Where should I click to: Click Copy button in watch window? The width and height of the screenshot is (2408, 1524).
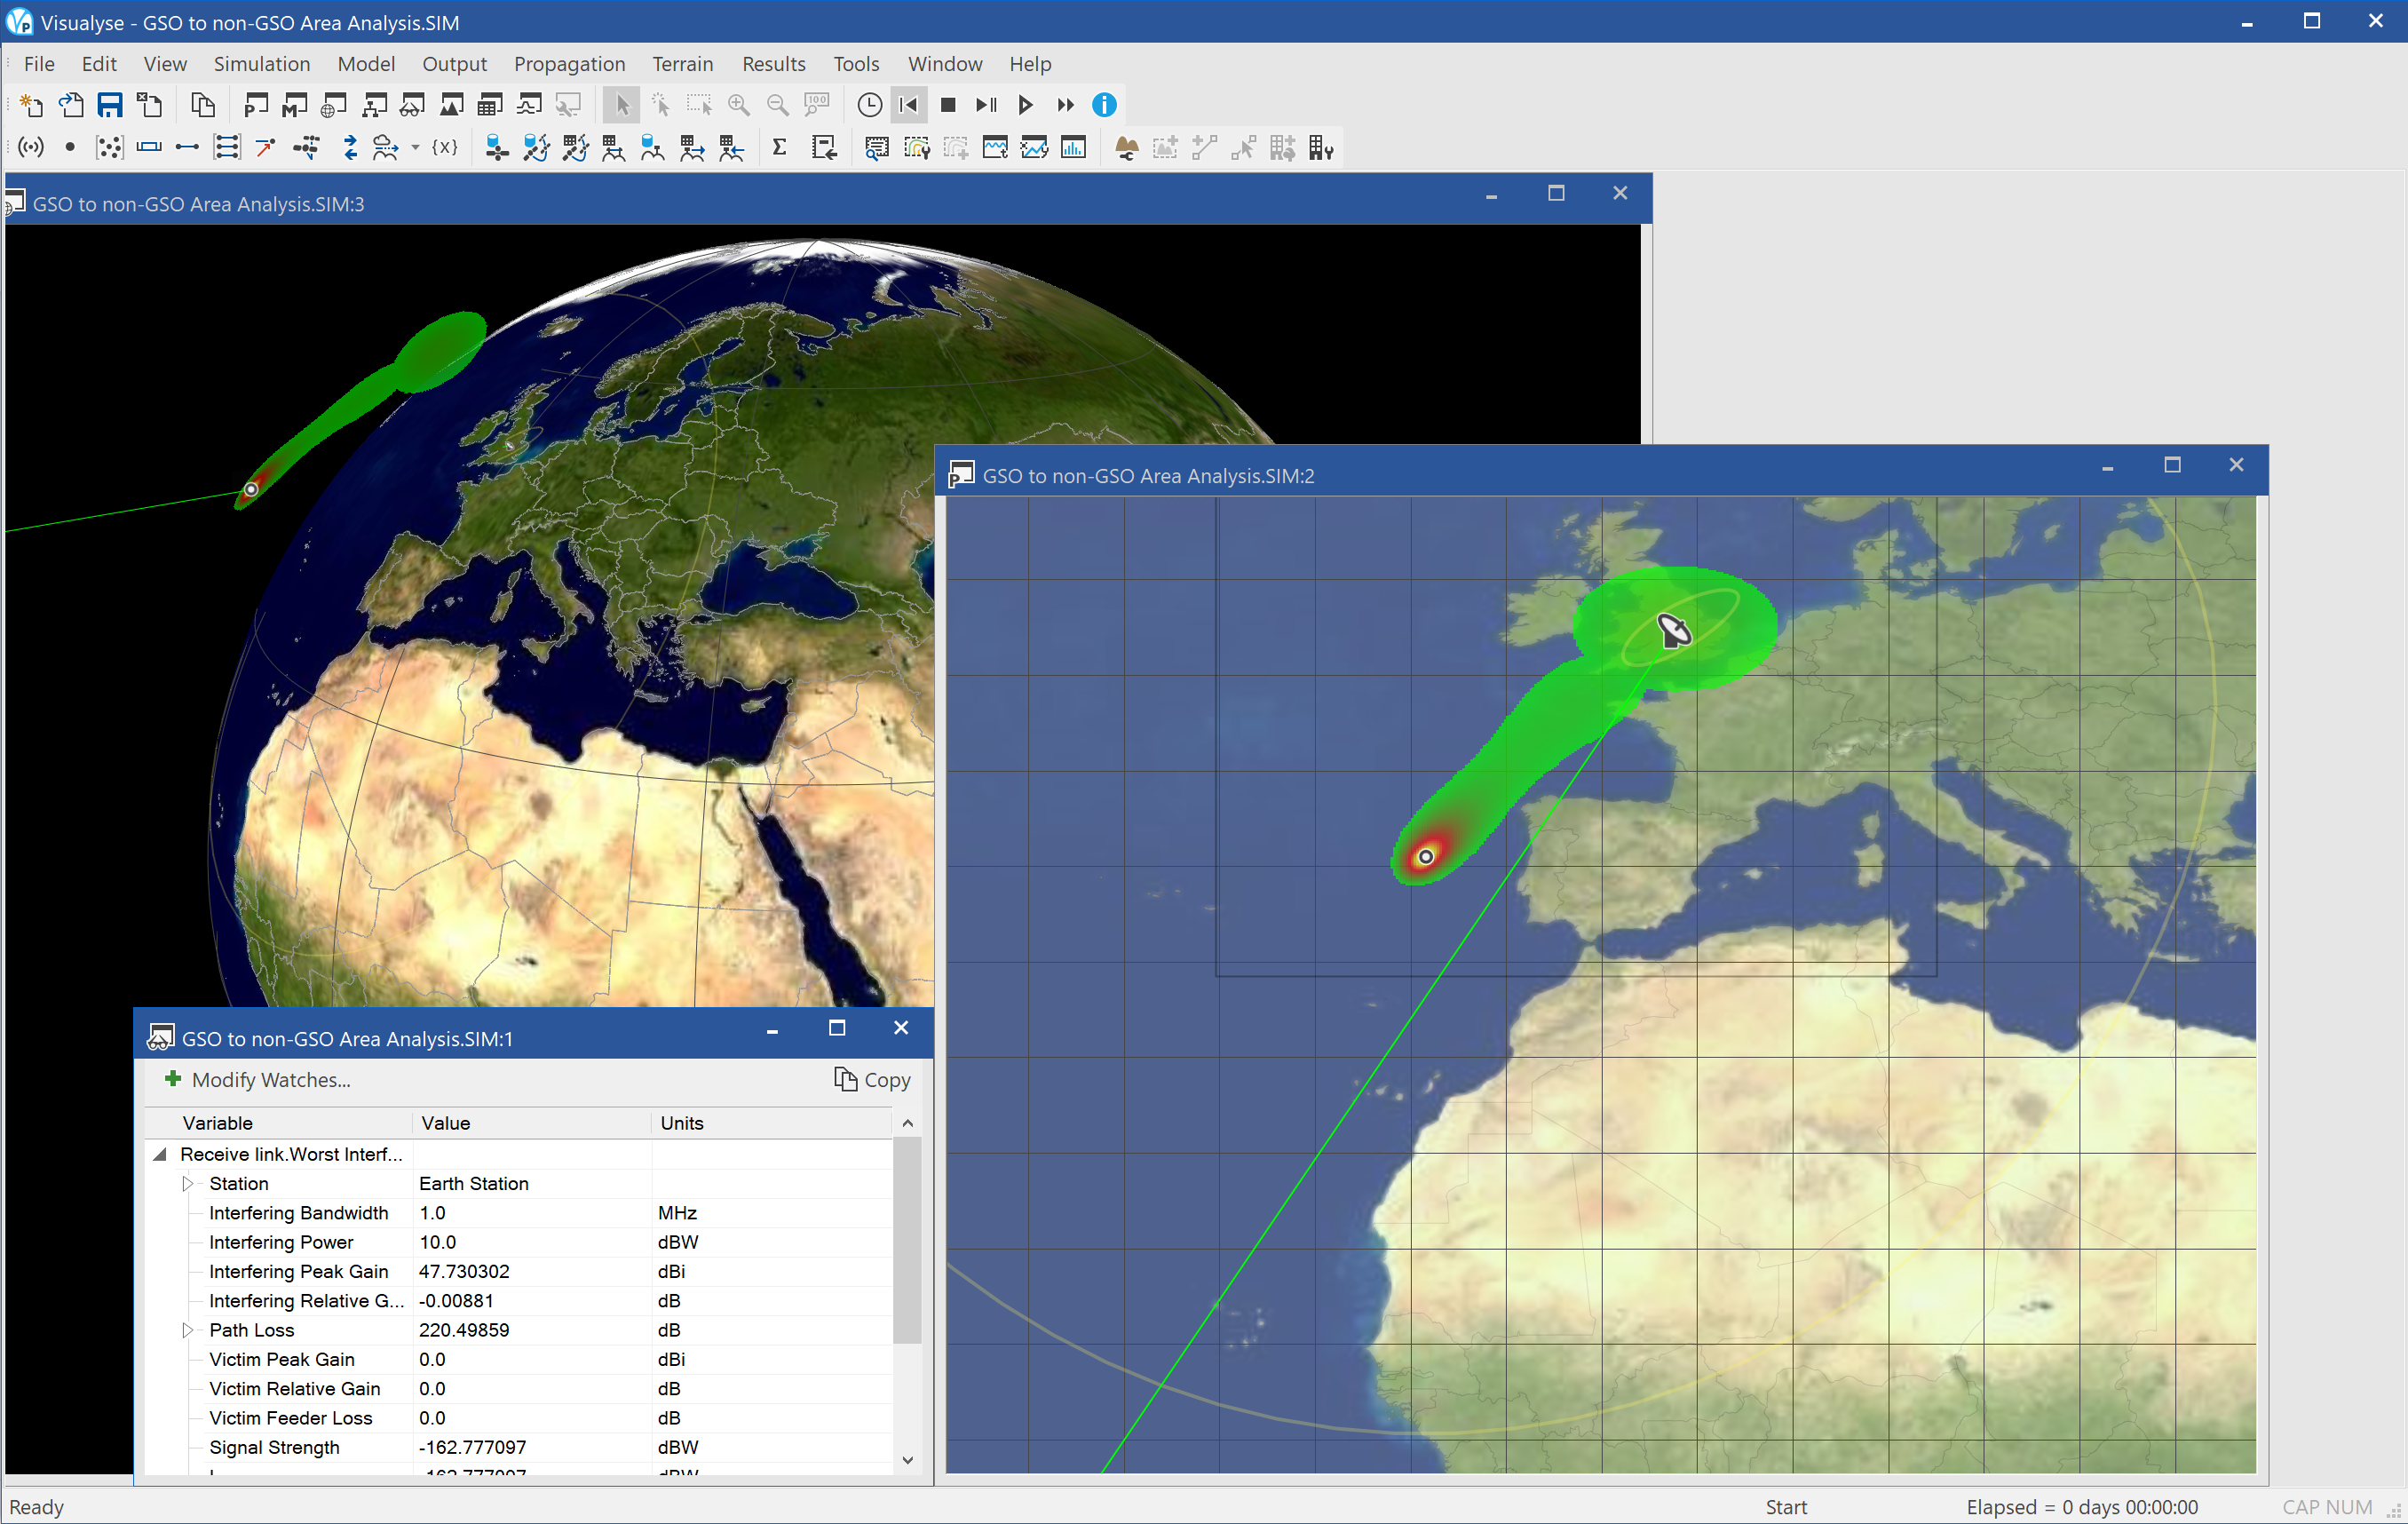(872, 1080)
